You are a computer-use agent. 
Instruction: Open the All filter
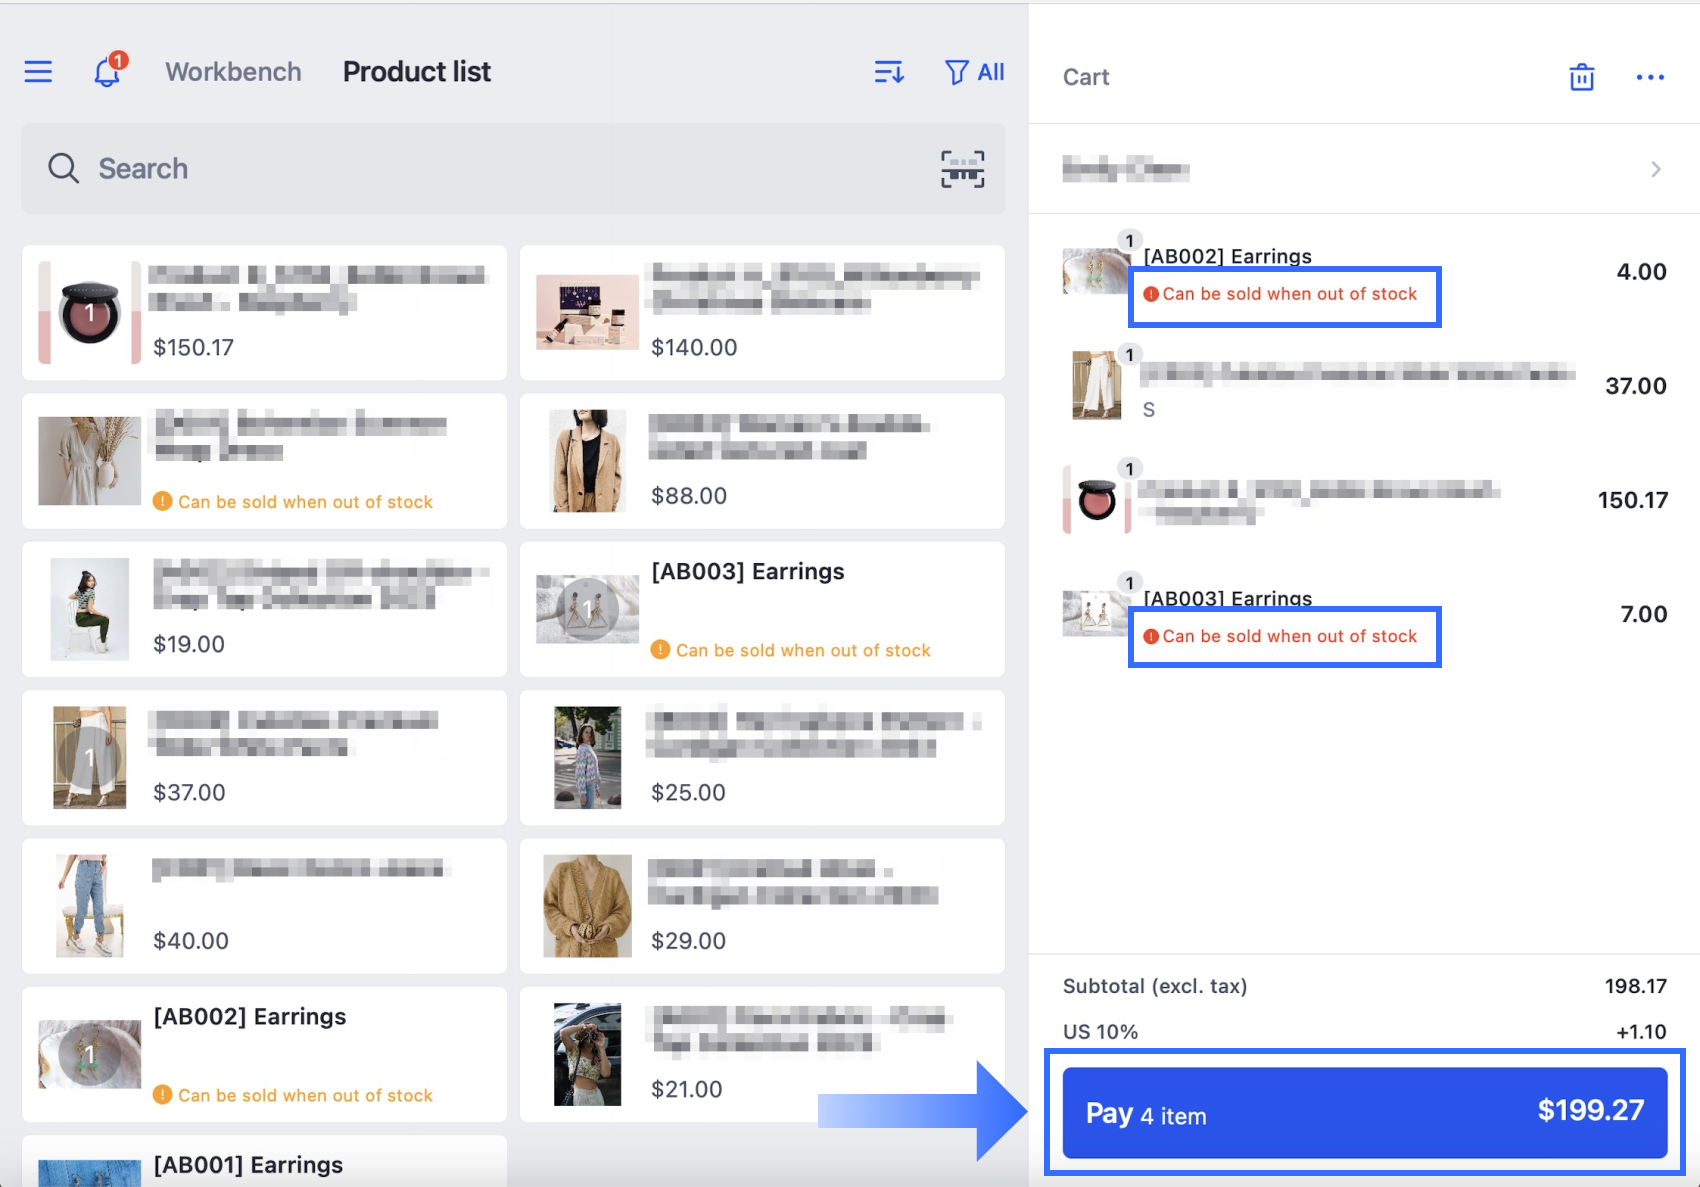(974, 72)
